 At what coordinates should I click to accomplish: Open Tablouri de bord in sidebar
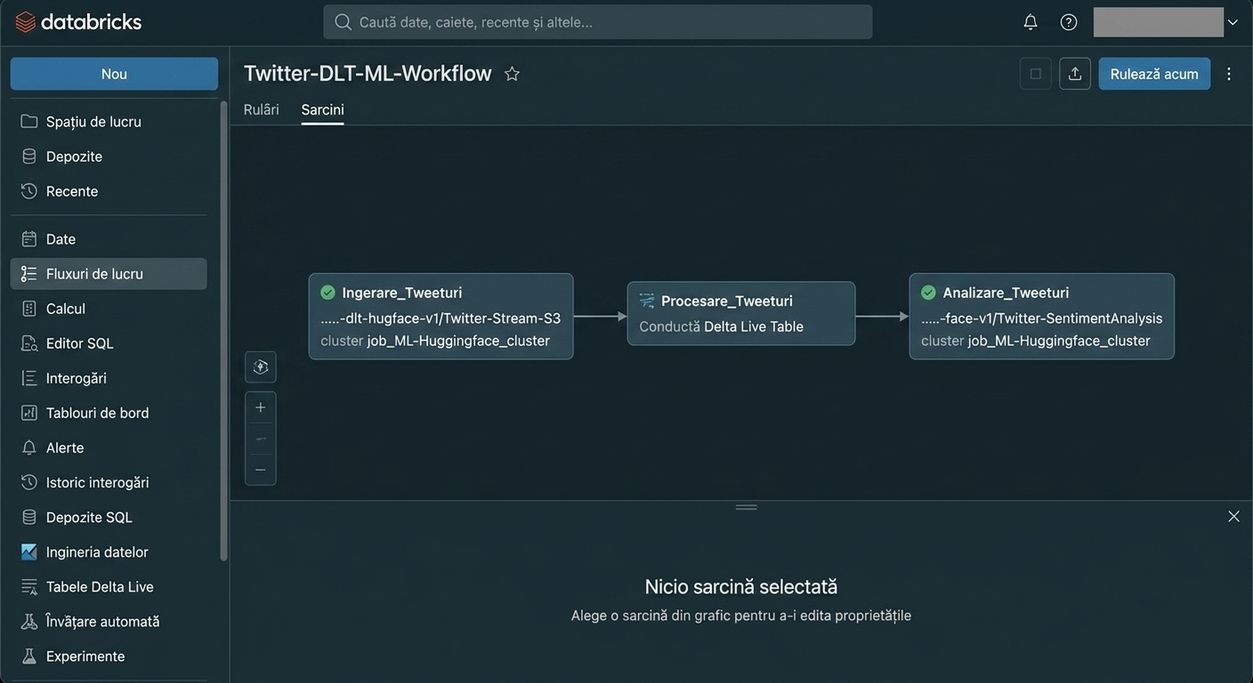(x=108, y=412)
